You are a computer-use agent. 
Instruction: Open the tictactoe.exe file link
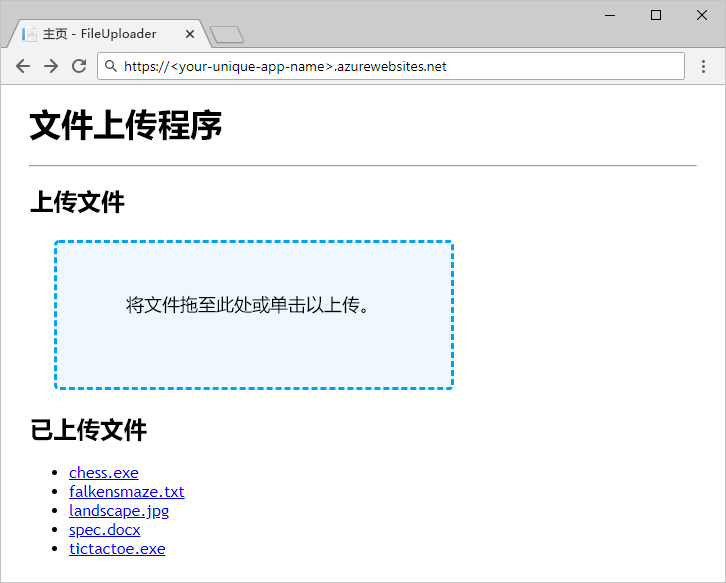tap(117, 549)
